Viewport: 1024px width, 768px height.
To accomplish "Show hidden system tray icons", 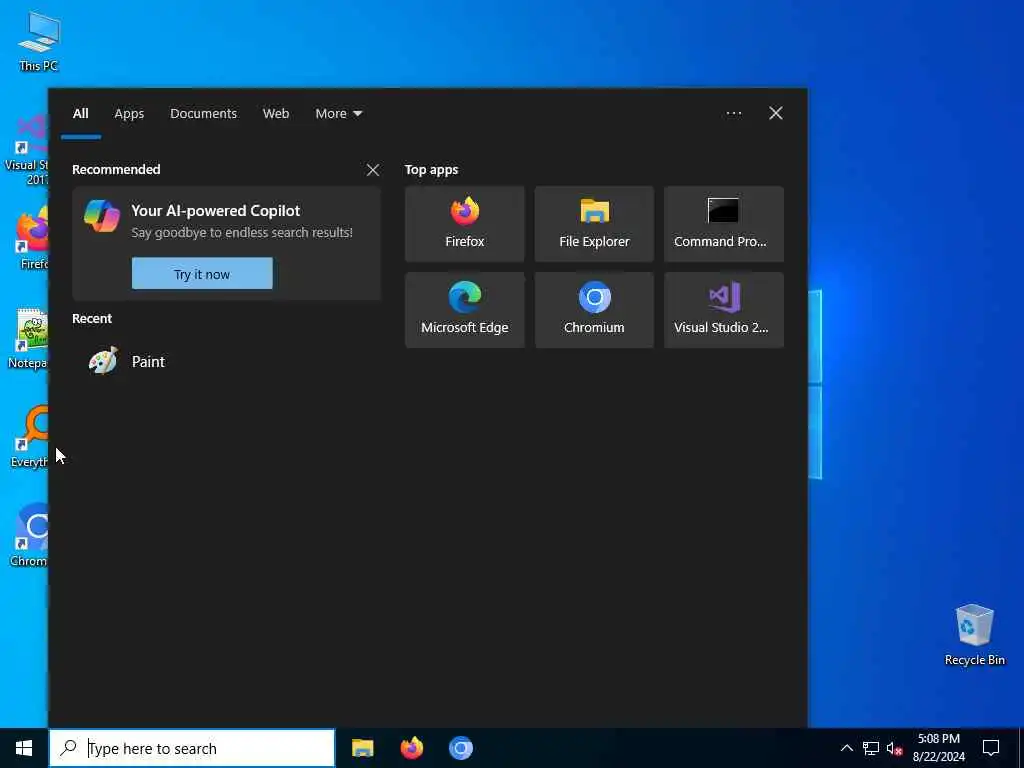I will tap(846, 748).
